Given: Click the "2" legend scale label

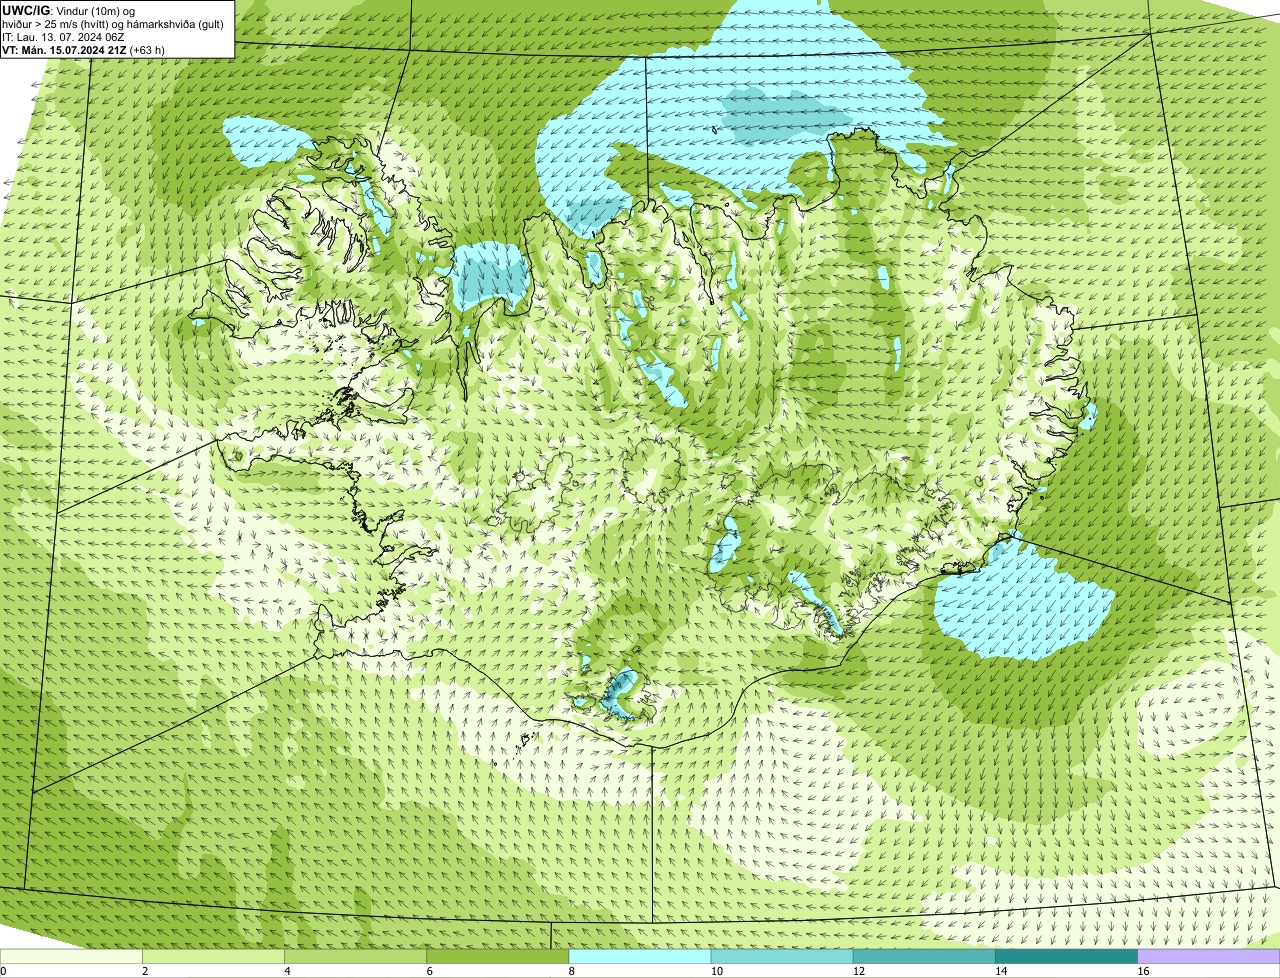Looking at the screenshot, I should pos(145,971).
